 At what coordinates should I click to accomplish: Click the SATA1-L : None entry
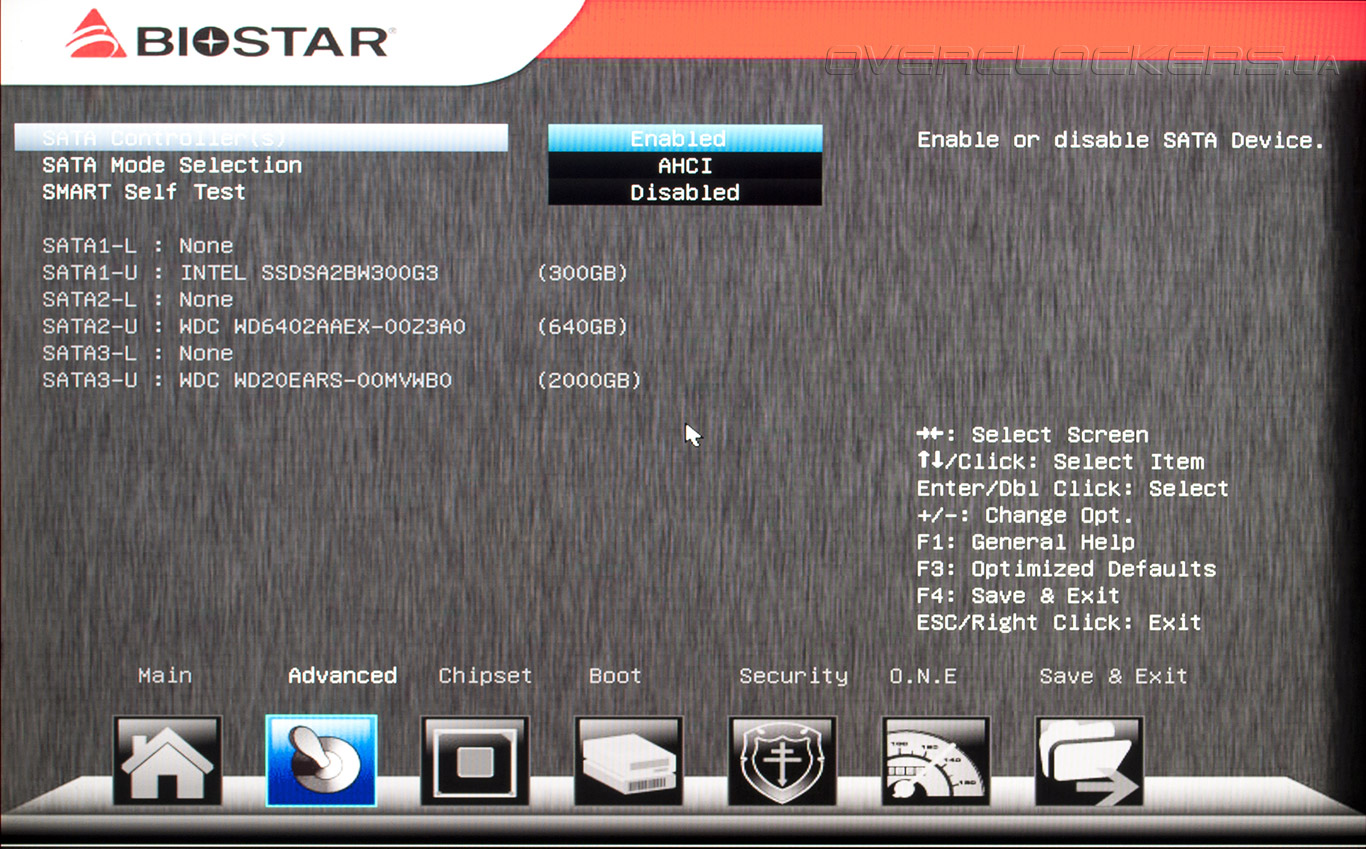click(x=138, y=246)
